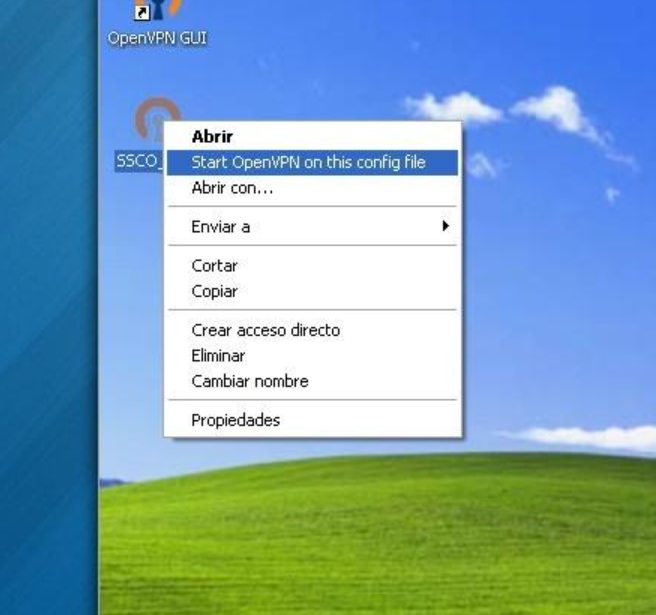Click empty blue sky right of menu

point(560,300)
